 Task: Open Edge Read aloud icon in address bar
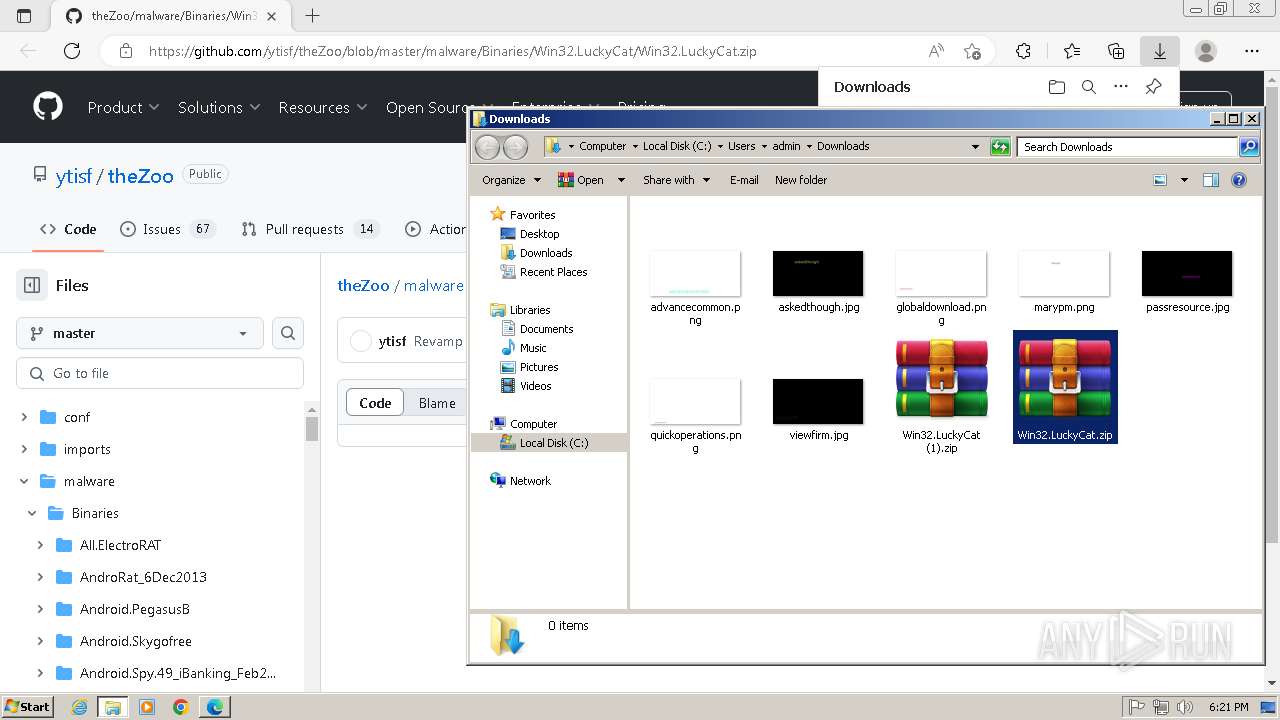[x=936, y=51]
